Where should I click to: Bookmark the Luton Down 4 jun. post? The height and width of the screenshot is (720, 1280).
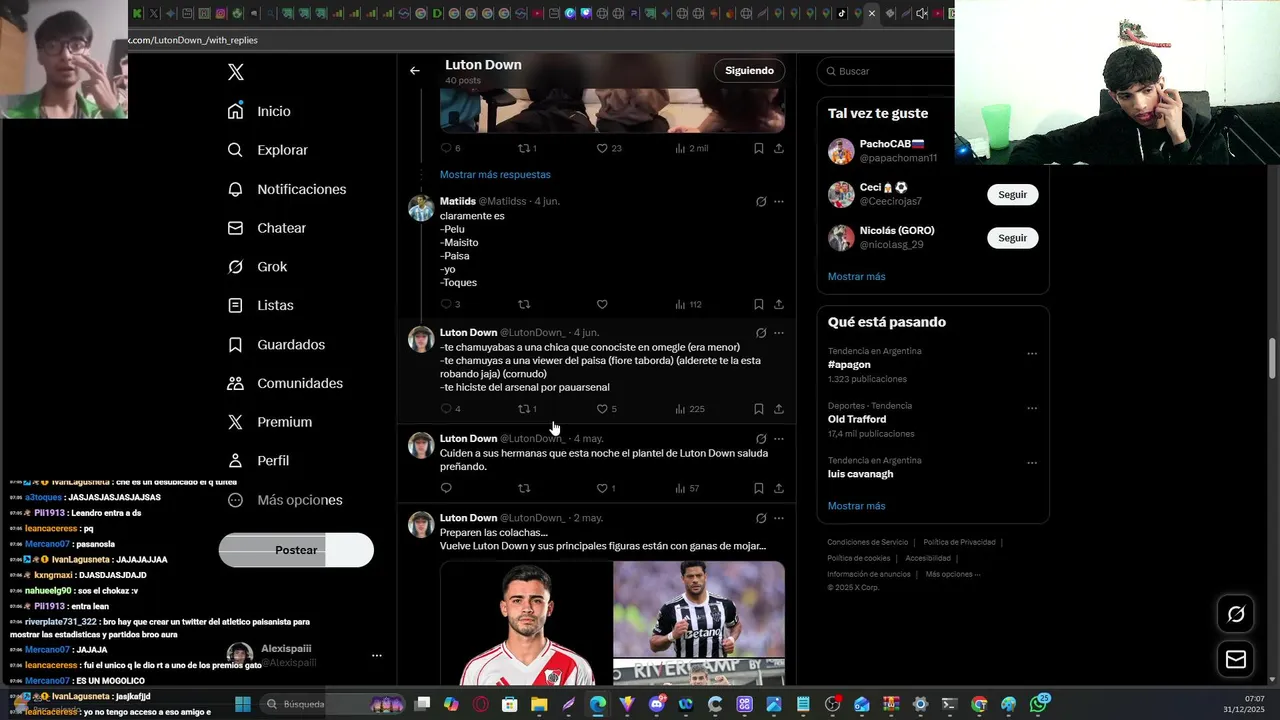(x=759, y=409)
